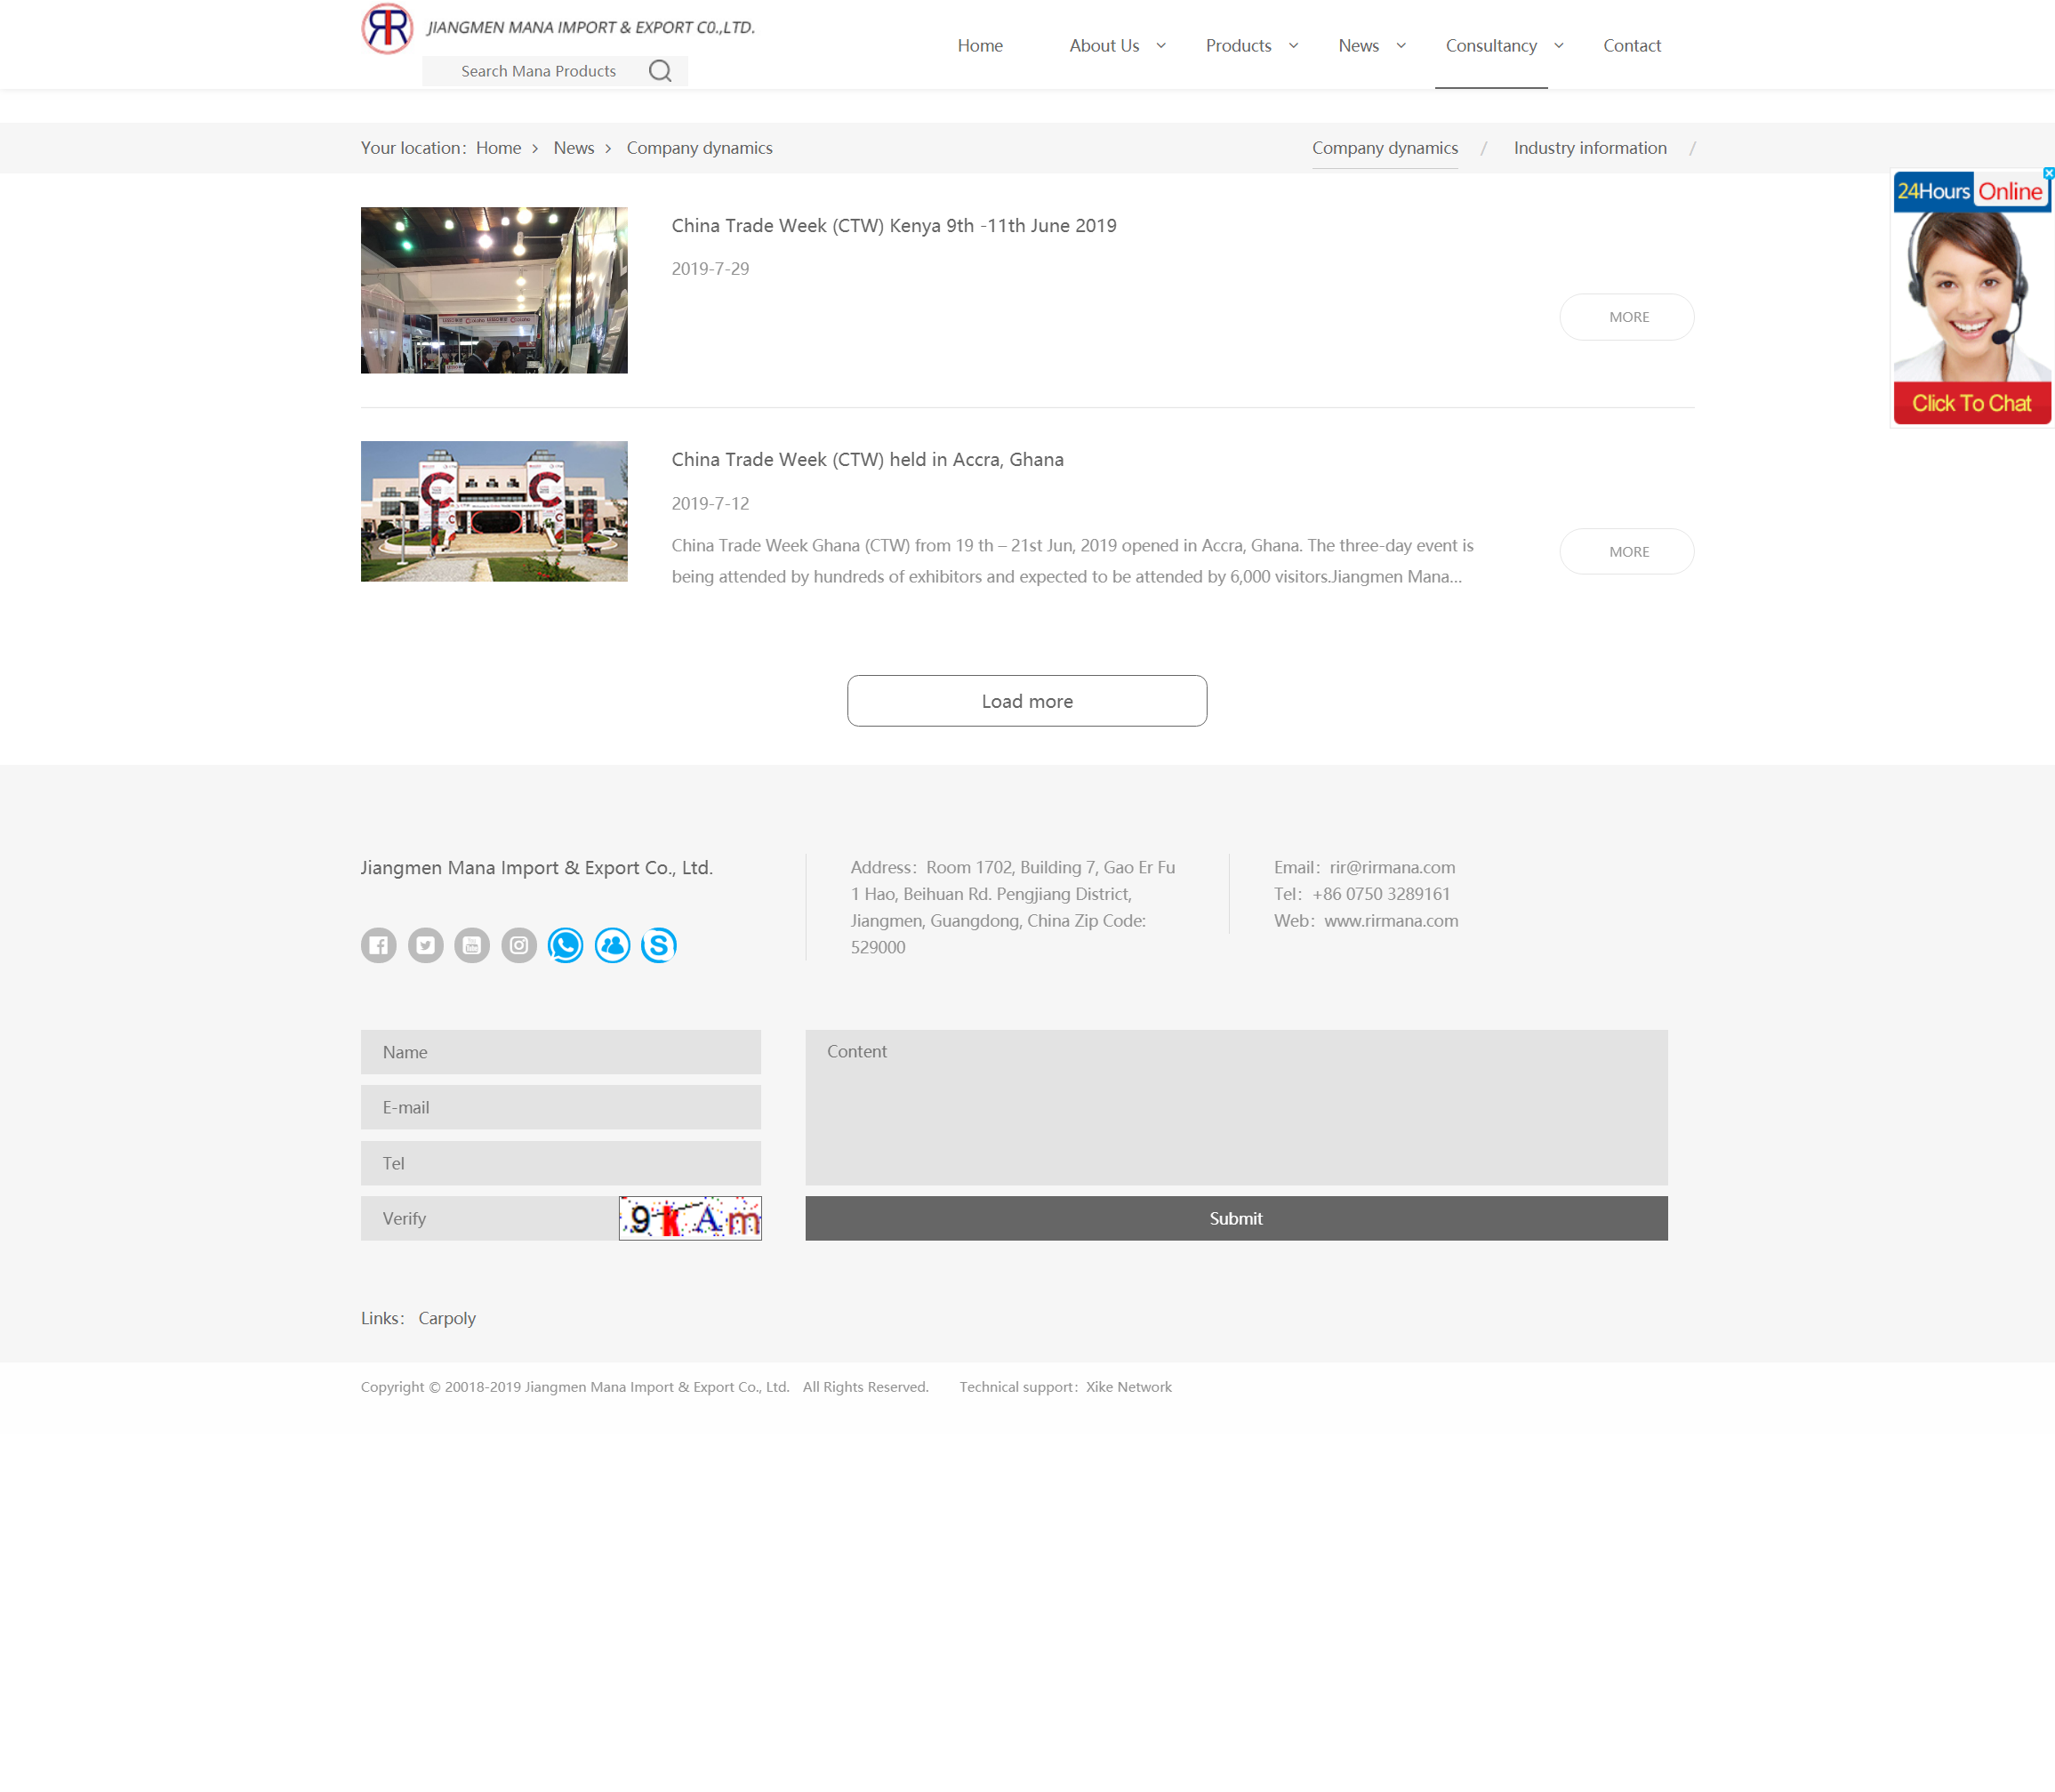Click the E-mail input field

click(x=561, y=1107)
